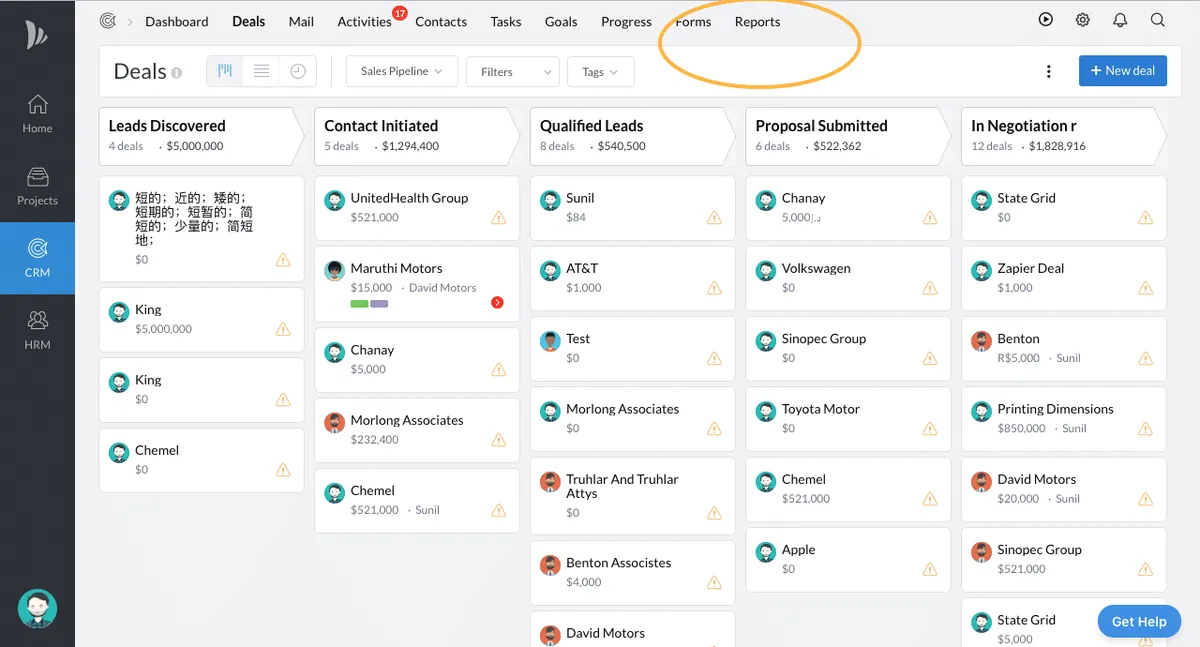Screen dimensions: 1200x647
Task: Open the settings gear icon
Action: 1083,20
